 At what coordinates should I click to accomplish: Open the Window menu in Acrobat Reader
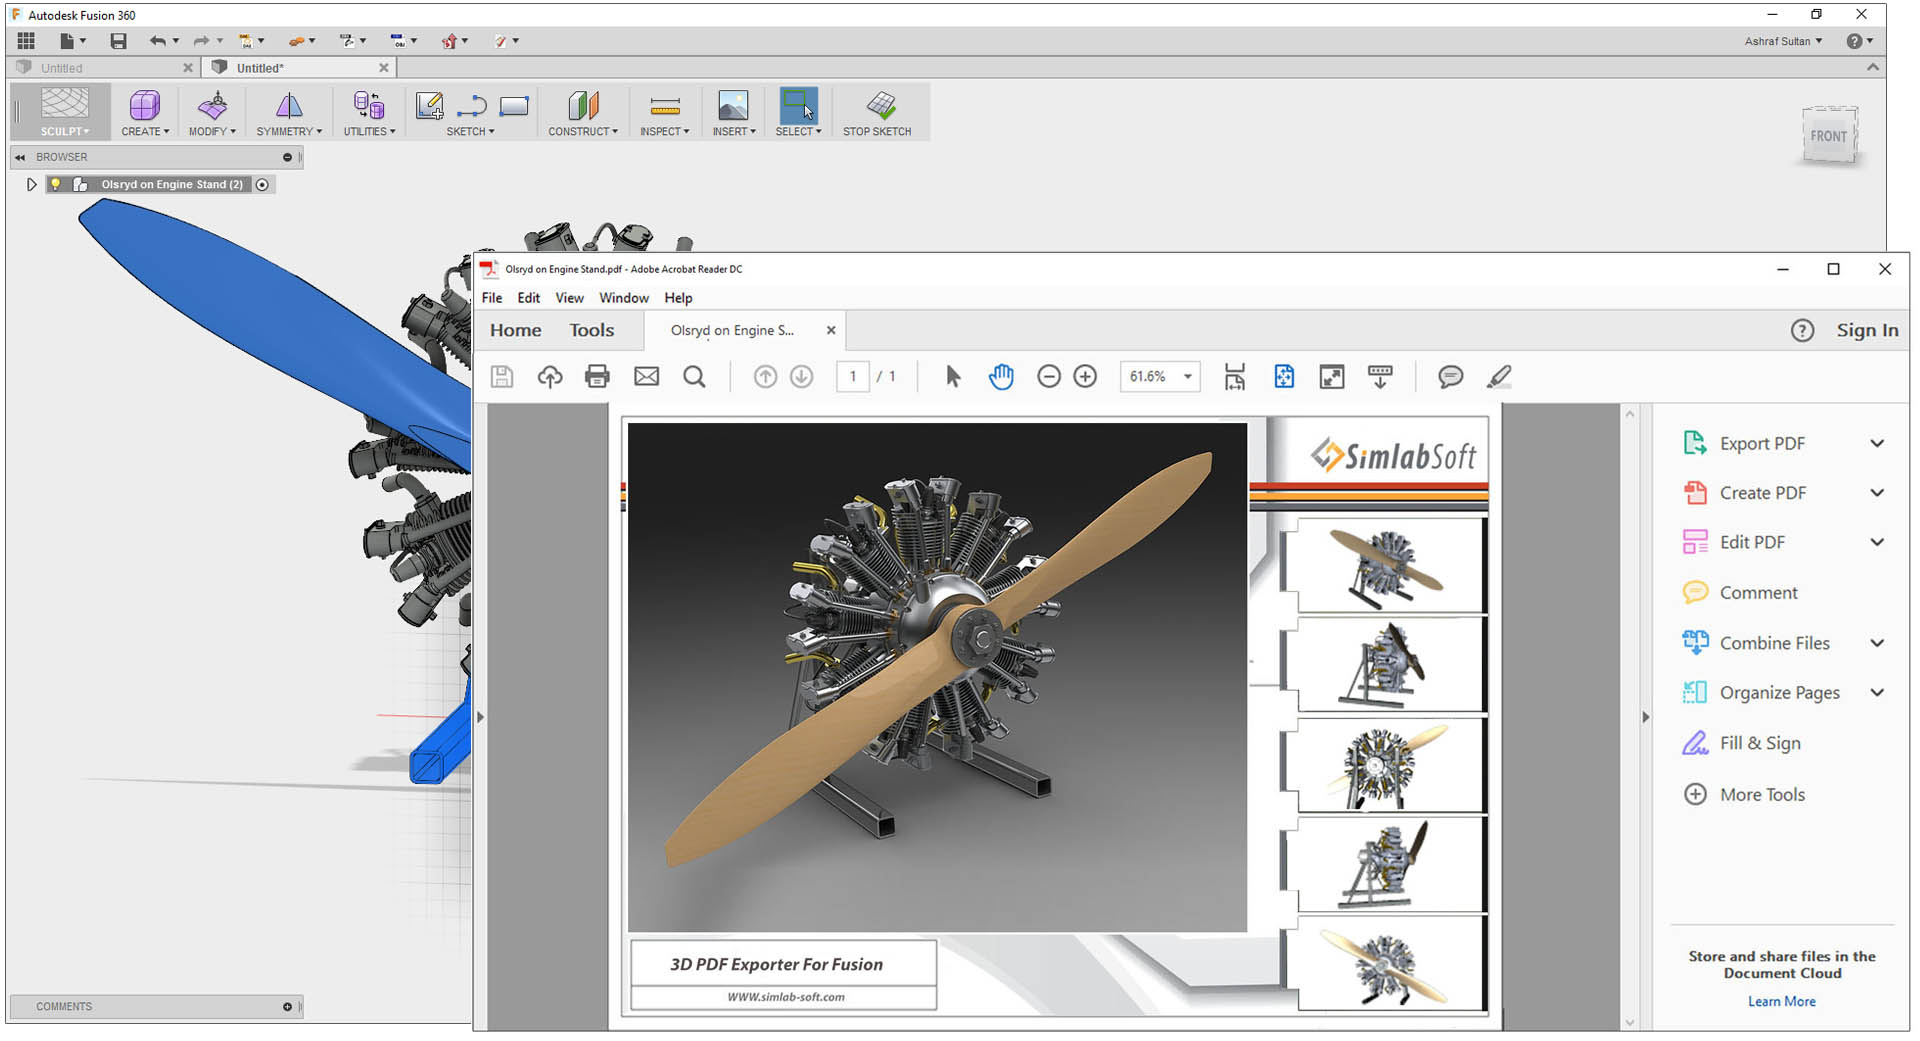coord(624,298)
